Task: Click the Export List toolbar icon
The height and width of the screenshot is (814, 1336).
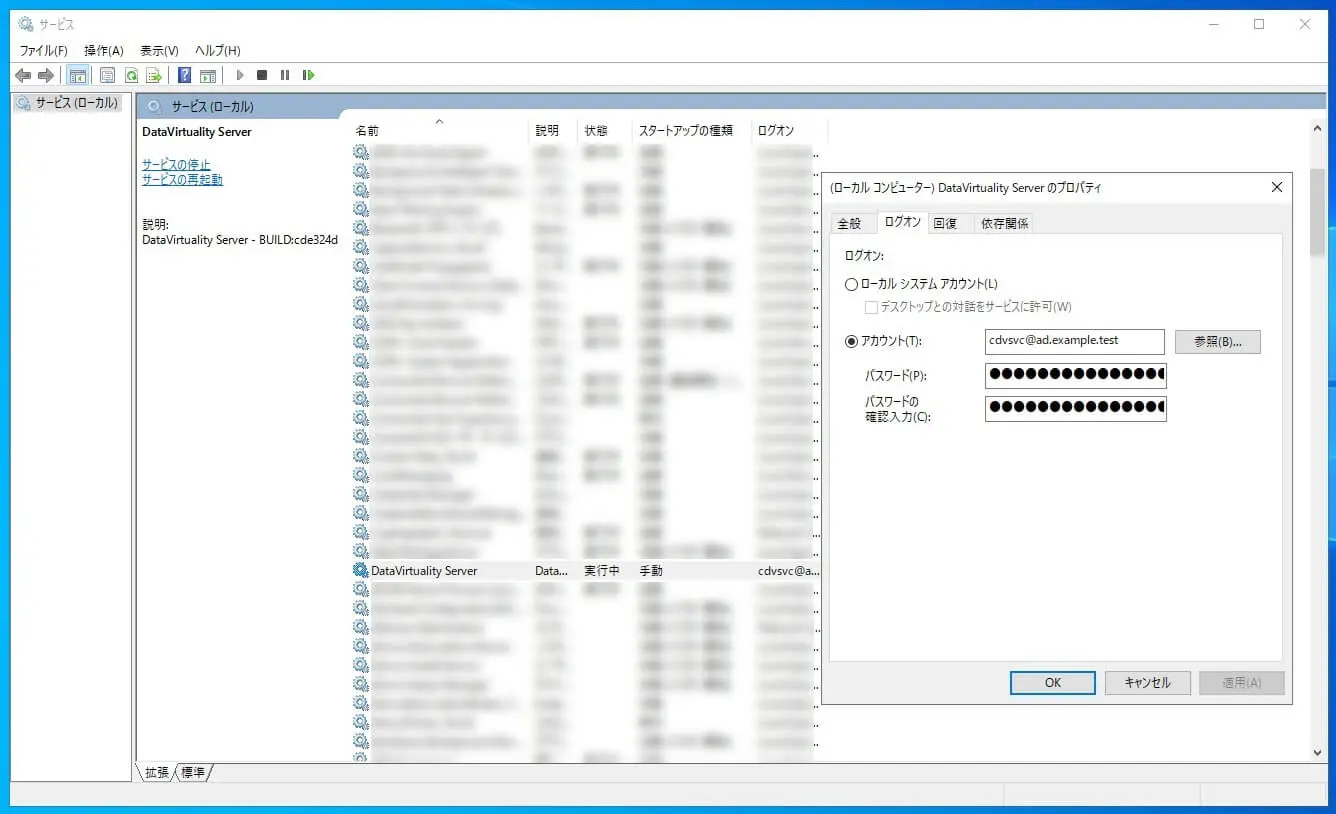Action: tap(154, 75)
